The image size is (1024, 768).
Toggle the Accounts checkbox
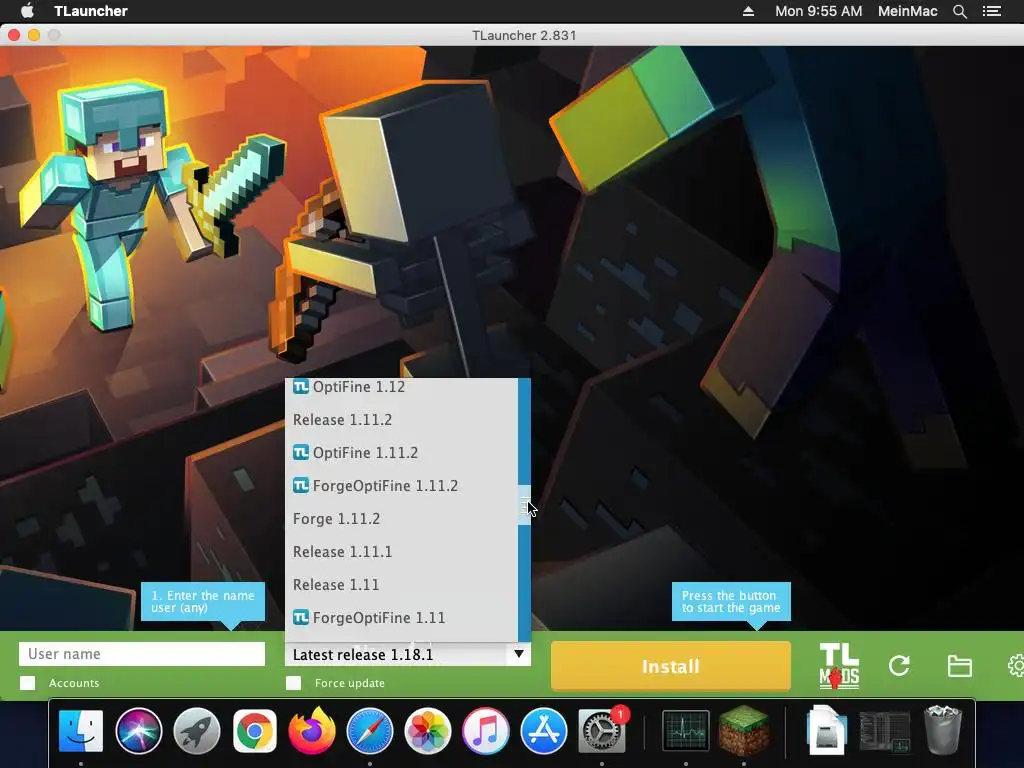(x=27, y=683)
